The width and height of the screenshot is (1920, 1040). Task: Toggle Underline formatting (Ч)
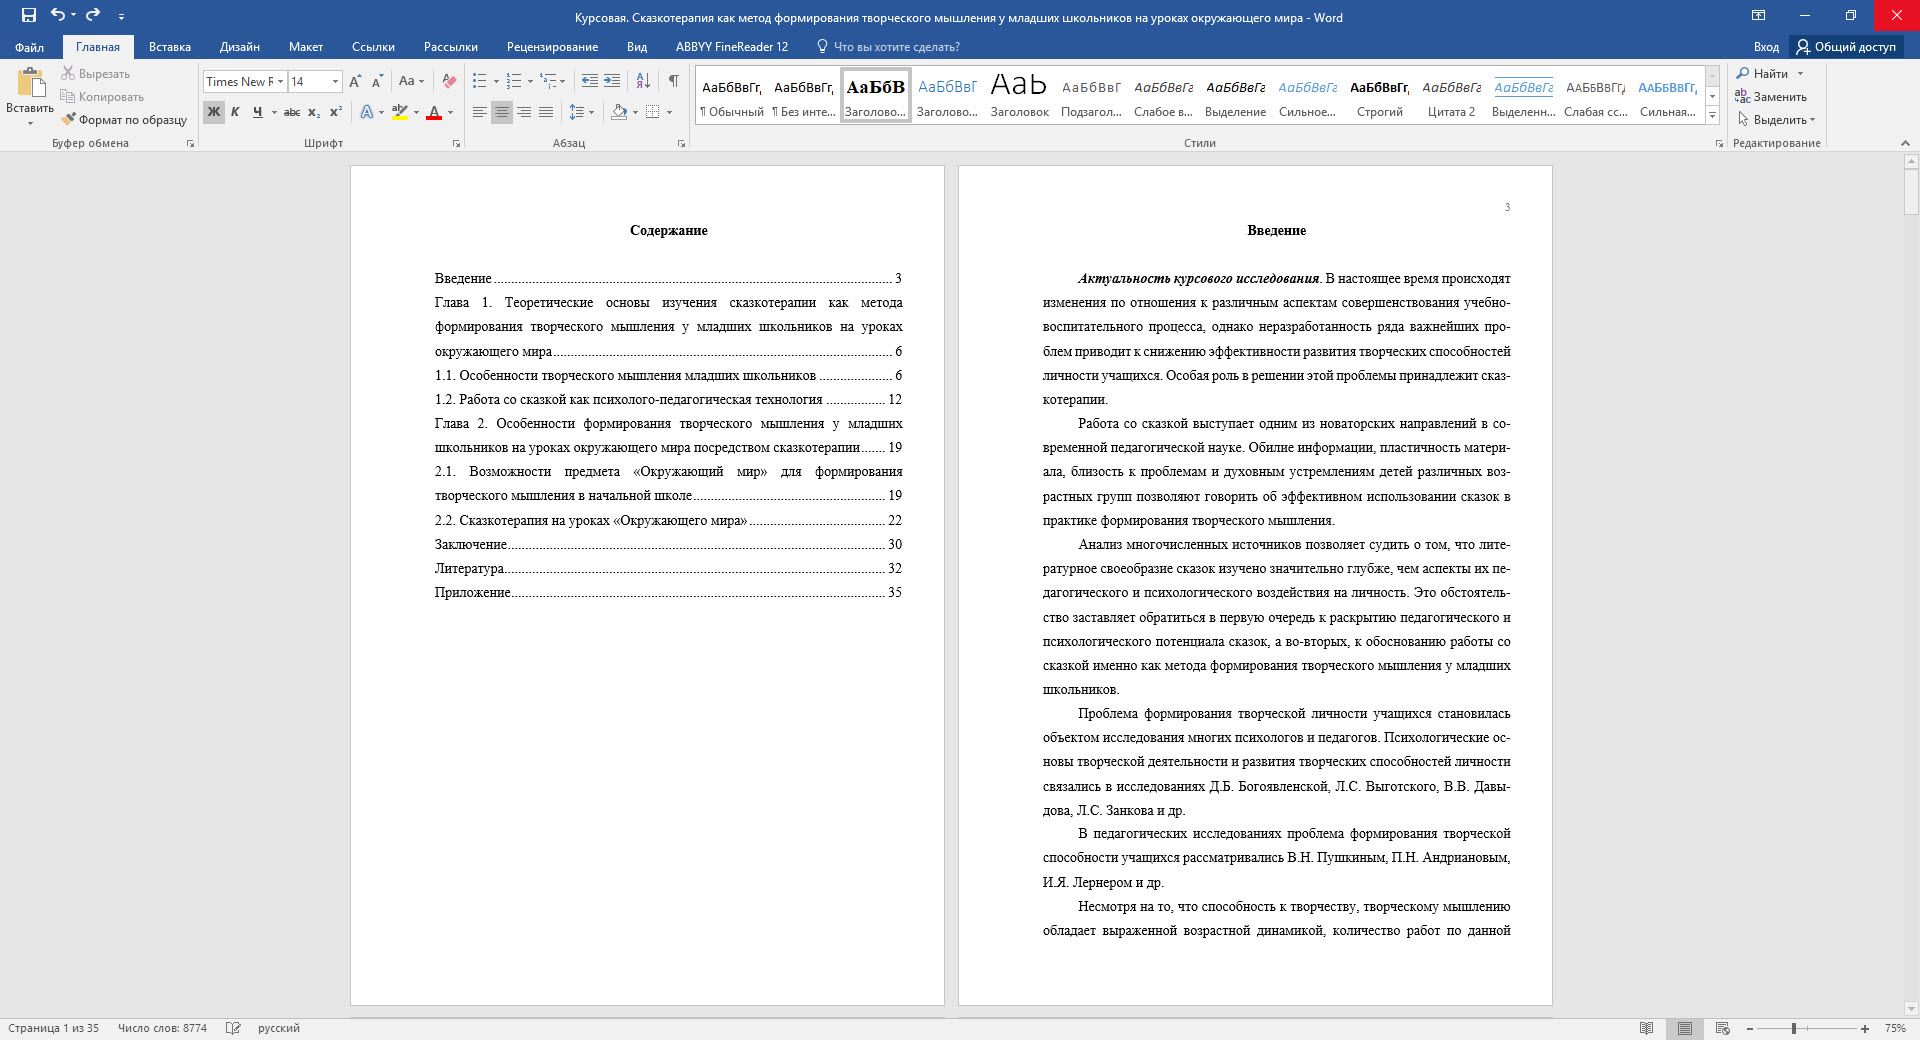click(257, 112)
